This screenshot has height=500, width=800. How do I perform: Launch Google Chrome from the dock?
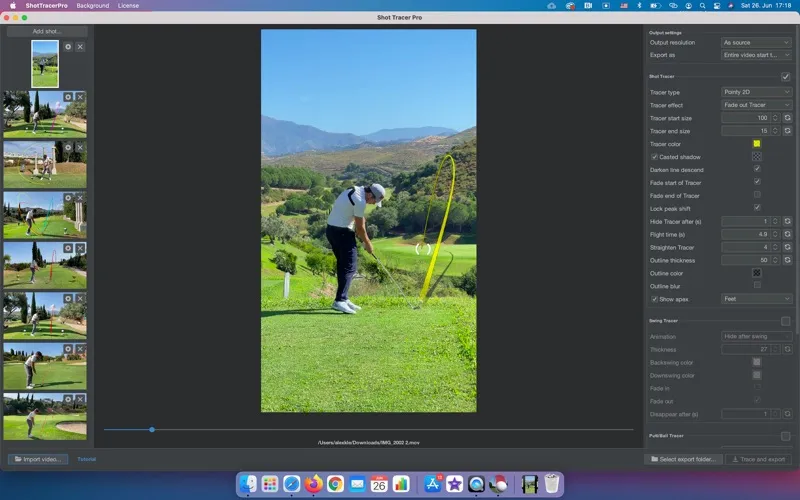(x=335, y=484)
